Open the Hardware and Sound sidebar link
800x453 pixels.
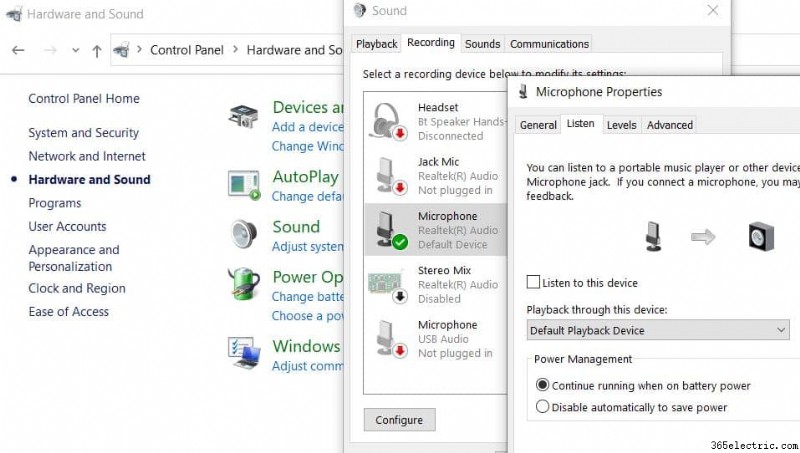pos(89,180)
